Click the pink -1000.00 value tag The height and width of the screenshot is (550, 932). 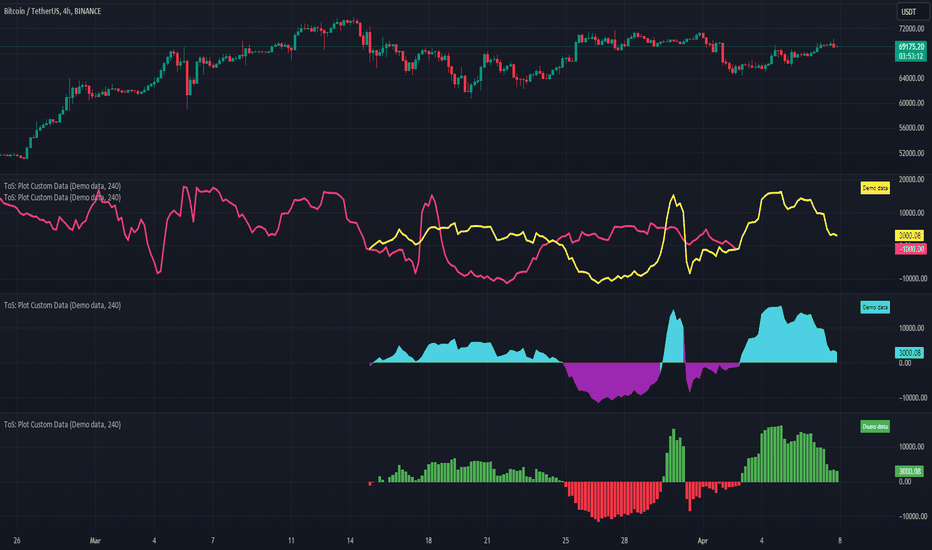911,249
